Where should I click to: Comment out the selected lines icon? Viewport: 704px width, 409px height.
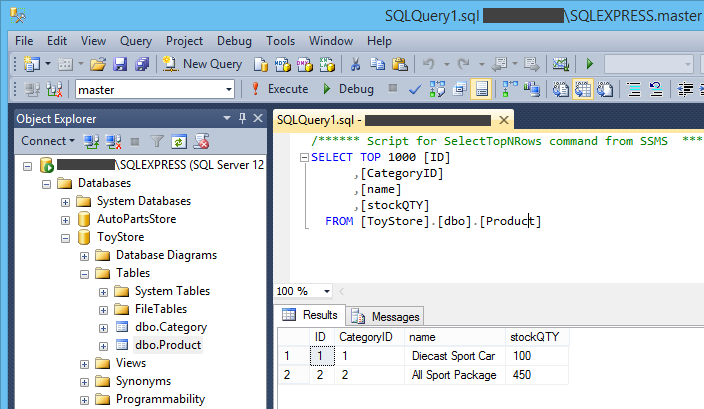click(634, 89)
